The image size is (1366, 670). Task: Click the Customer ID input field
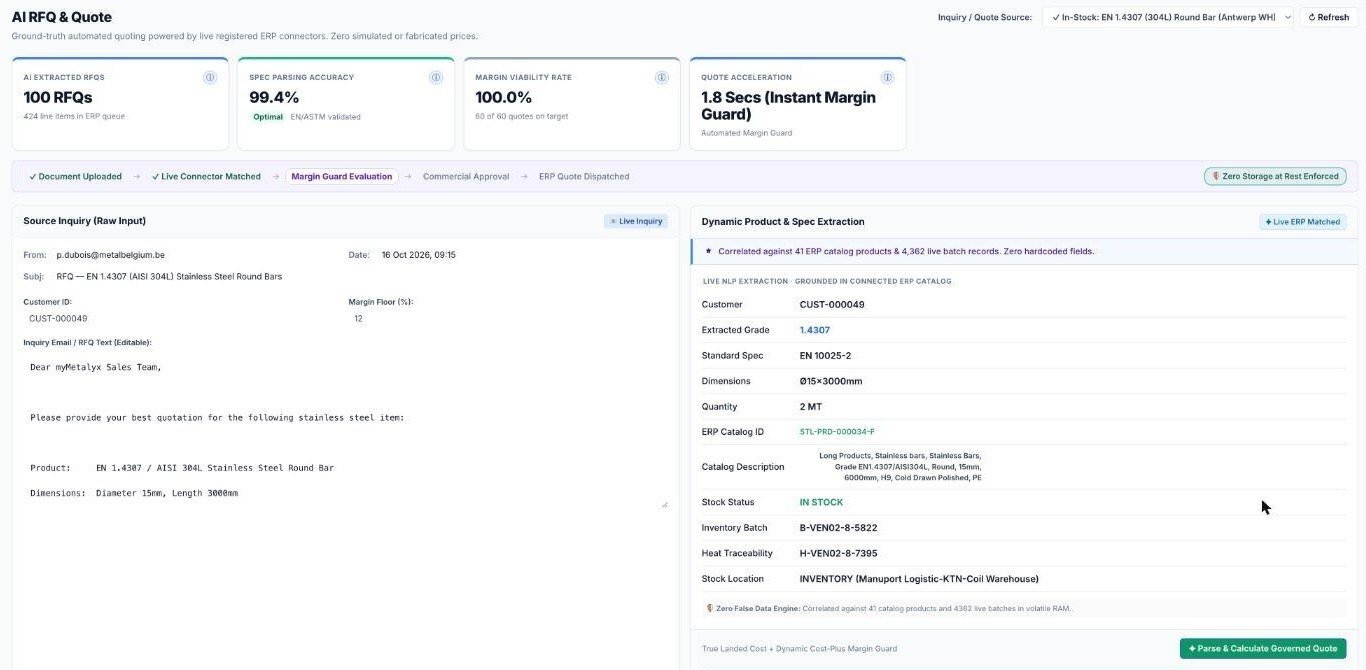pyautogui.click(x=180, y=318)
